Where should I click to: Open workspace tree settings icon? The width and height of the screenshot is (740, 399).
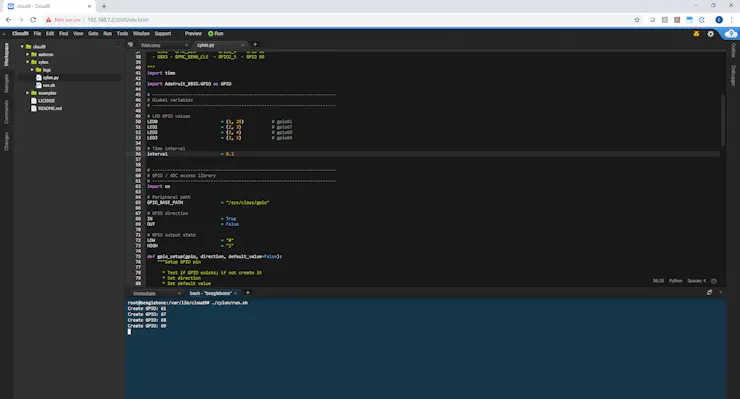(118, 43)
